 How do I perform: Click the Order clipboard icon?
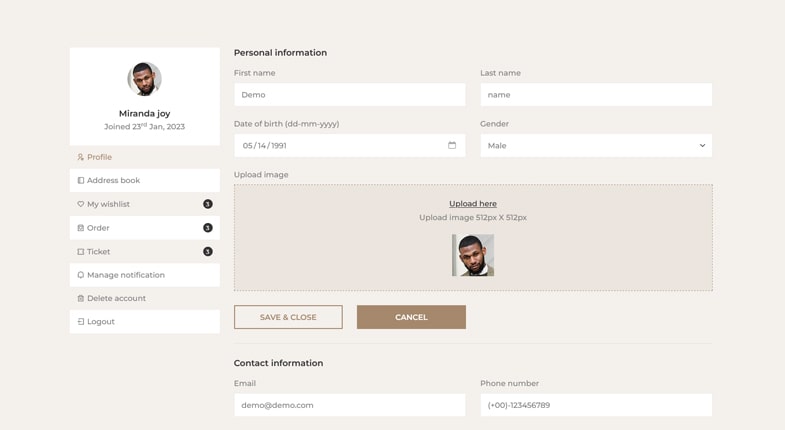[x=81, y=228]
